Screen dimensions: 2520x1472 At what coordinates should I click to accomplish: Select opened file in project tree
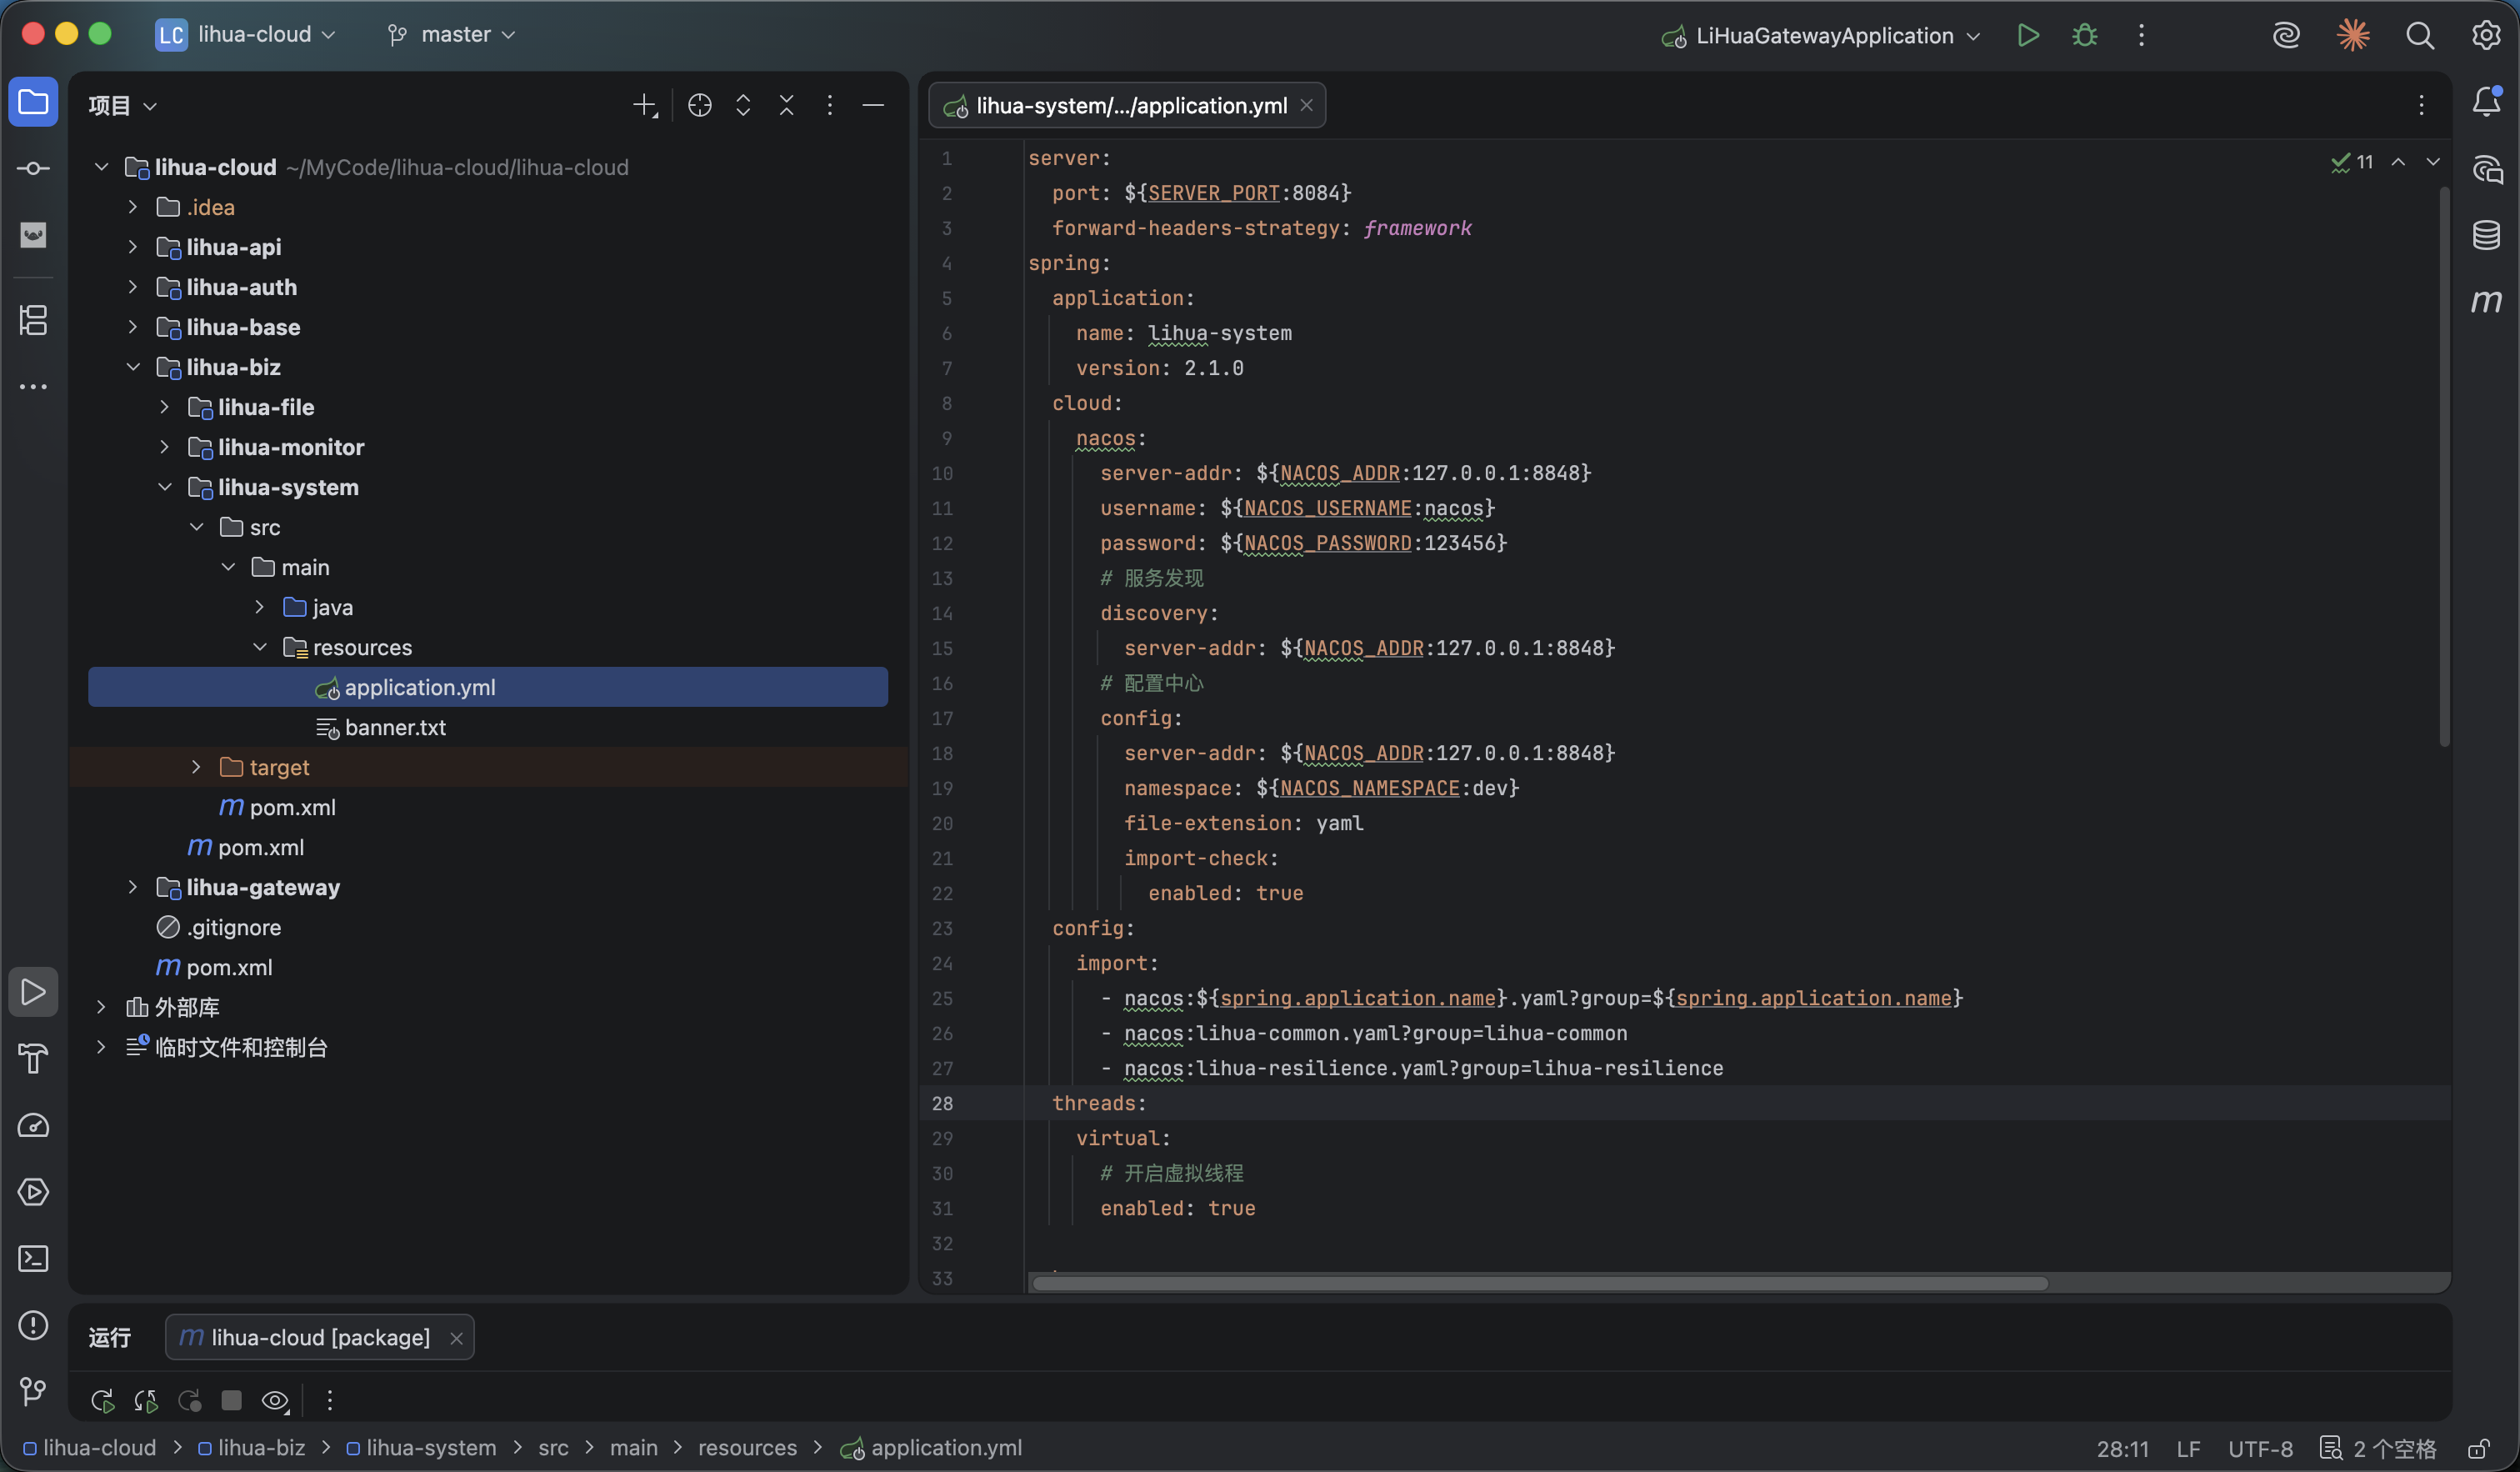click(700, 105)
